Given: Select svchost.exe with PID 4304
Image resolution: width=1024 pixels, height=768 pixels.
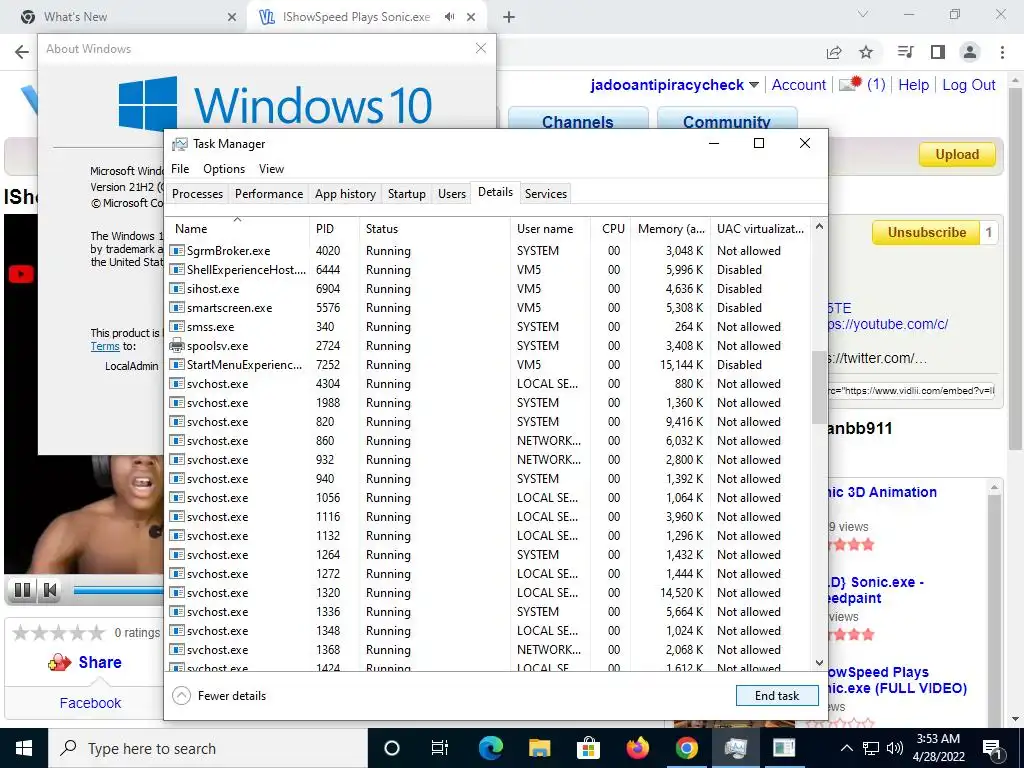Looking at the screenshot, I should 488,384.
